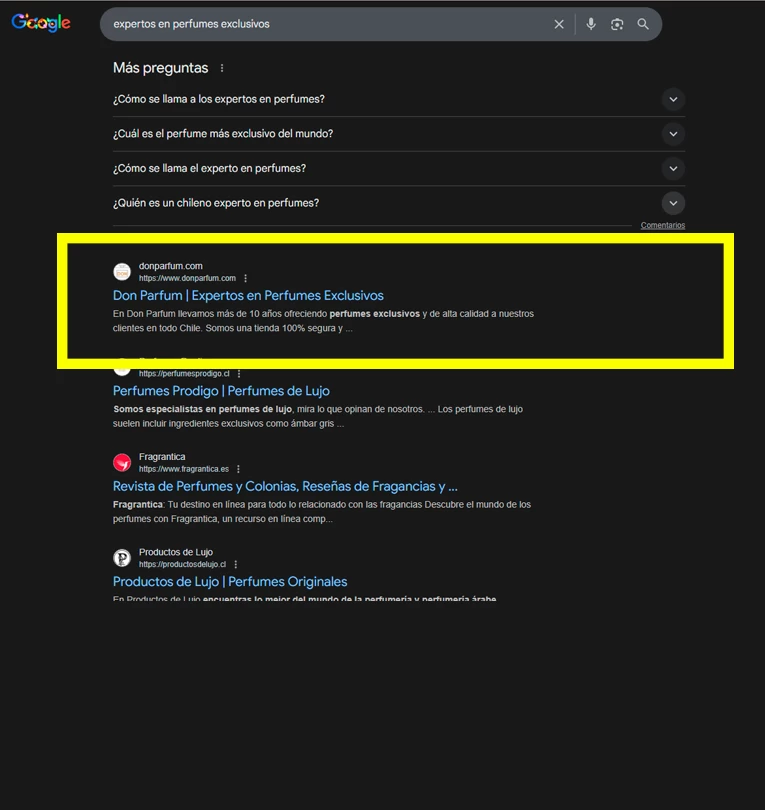Click the donparfum.com favicon
The width and height of the screenshot is (765, 810).
(x=122, y=272)
